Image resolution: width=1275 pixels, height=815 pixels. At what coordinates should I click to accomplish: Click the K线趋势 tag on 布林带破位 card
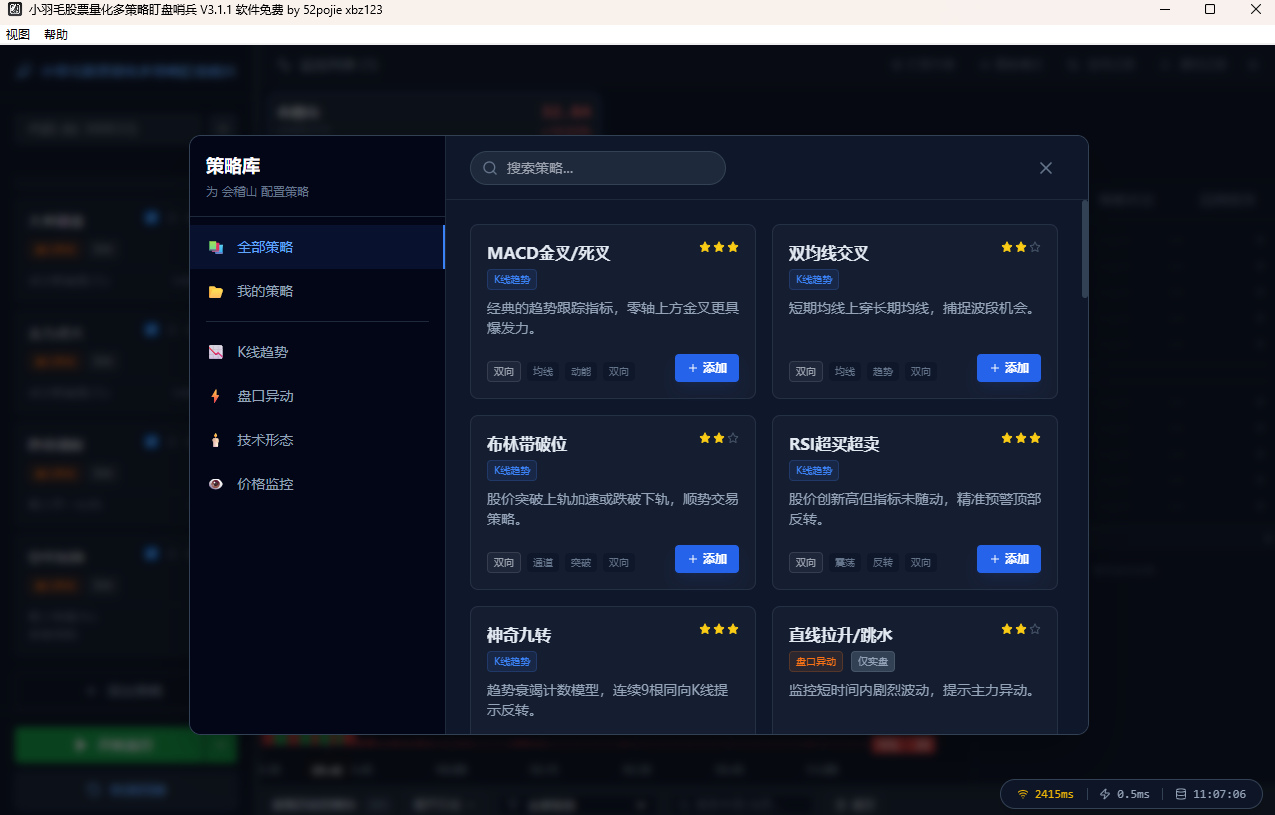pyautogui.click(x=512, y=470)
